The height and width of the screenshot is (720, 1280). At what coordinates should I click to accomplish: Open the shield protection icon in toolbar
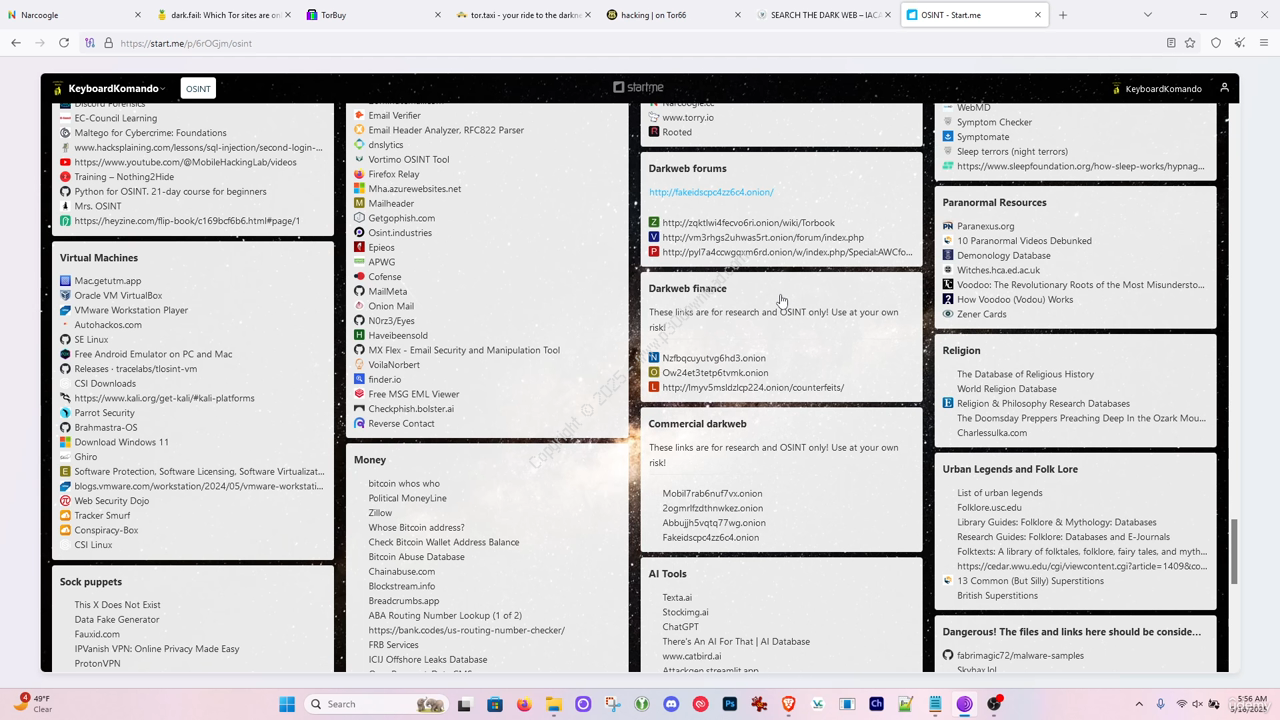(x=1216, y=43)
